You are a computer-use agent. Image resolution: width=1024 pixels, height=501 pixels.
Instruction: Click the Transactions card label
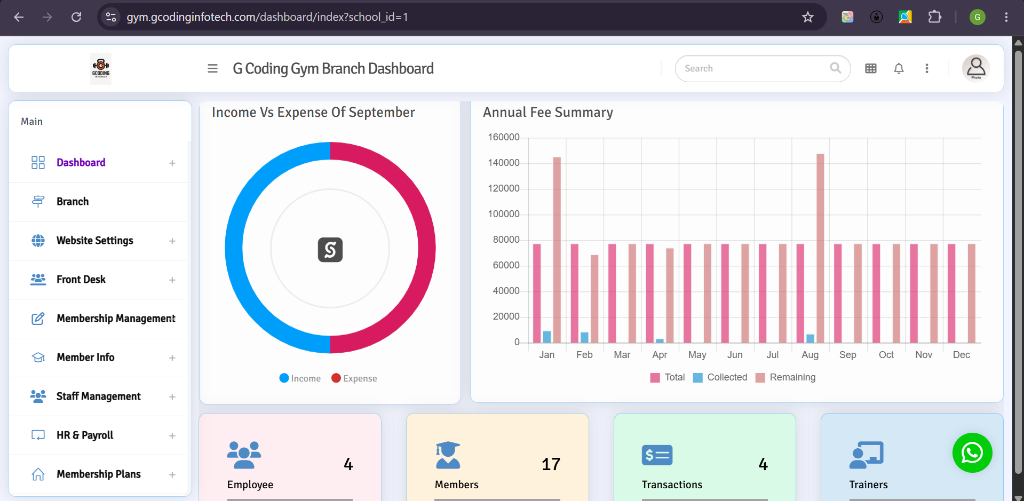672,485
